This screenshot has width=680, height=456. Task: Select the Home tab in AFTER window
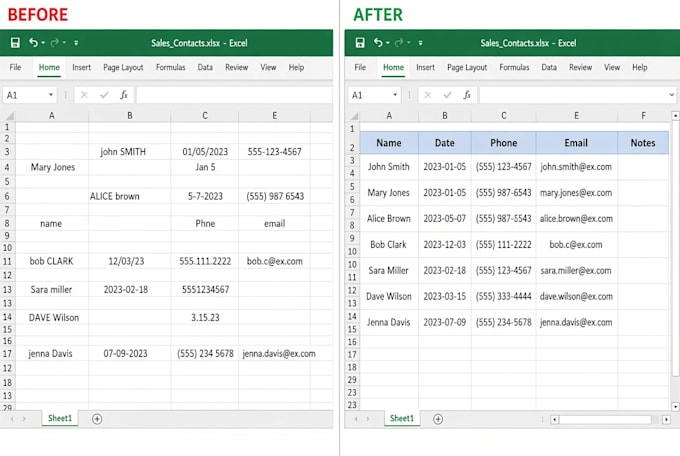(393, 67)
